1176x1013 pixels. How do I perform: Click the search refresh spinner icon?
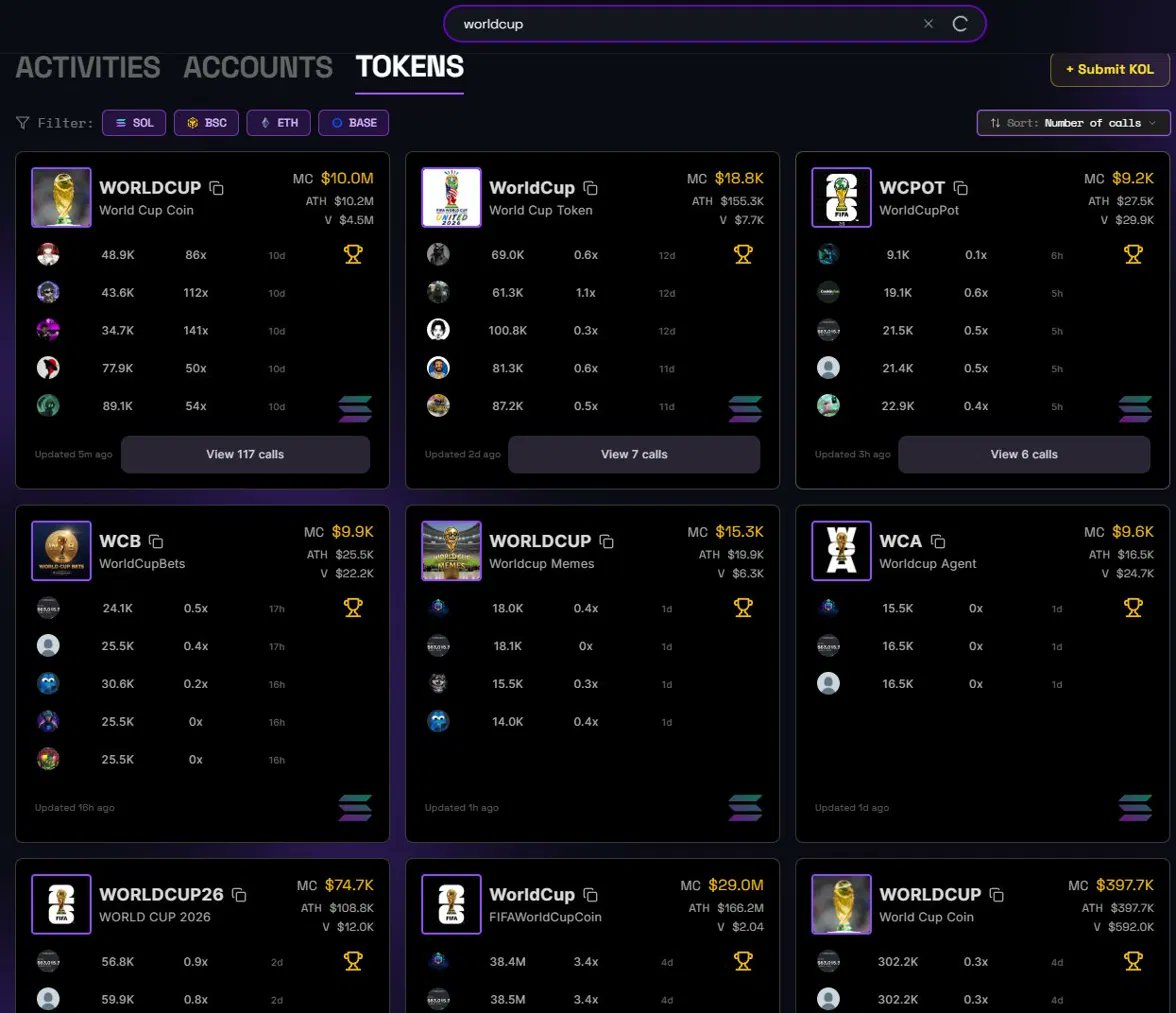(x=959, y=24)
